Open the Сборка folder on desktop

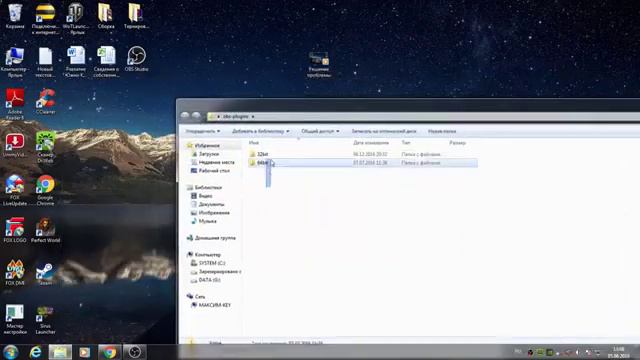(106, 16)
